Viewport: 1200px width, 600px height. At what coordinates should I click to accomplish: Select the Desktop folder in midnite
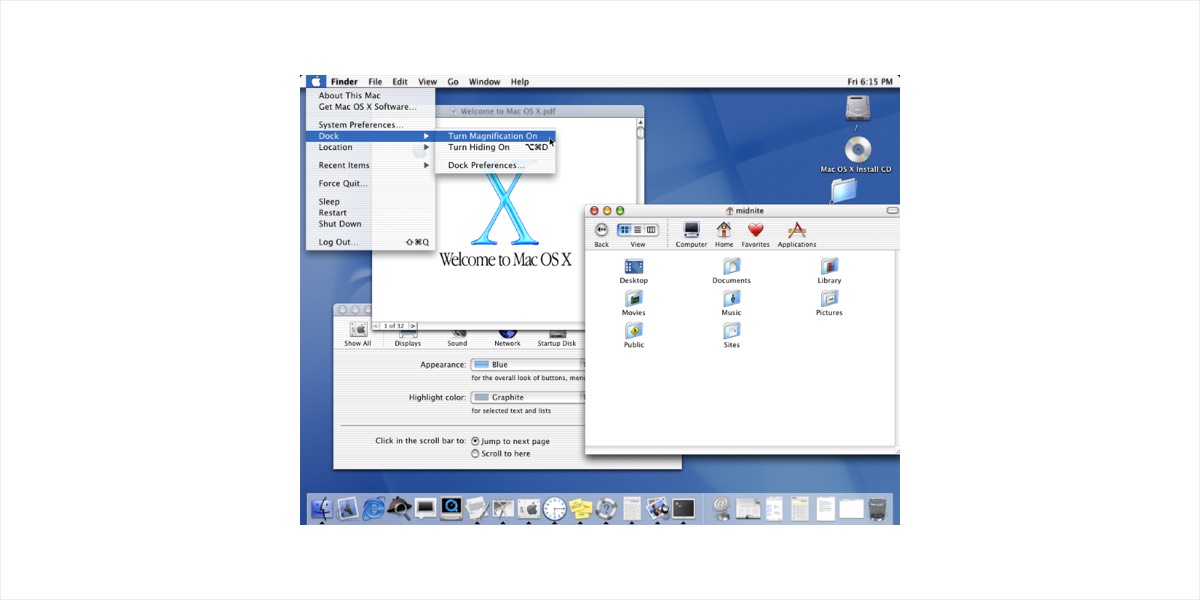tap(634, 271)
